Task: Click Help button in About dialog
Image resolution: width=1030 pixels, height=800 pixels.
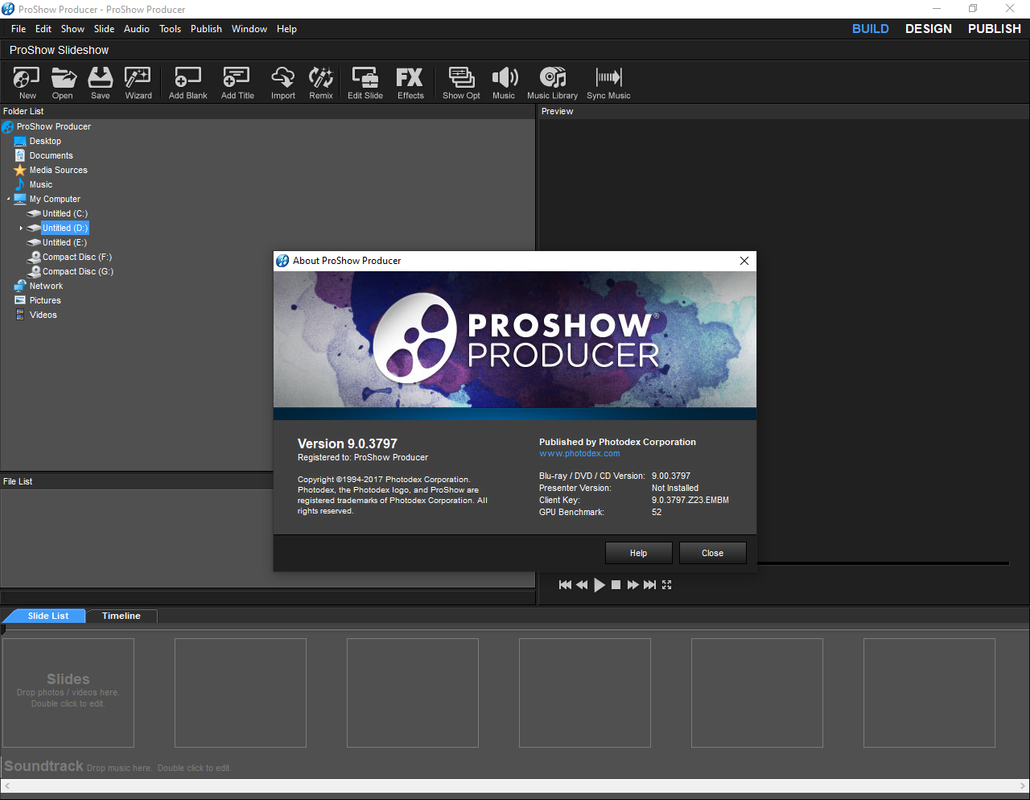Action: coord(638,553)
